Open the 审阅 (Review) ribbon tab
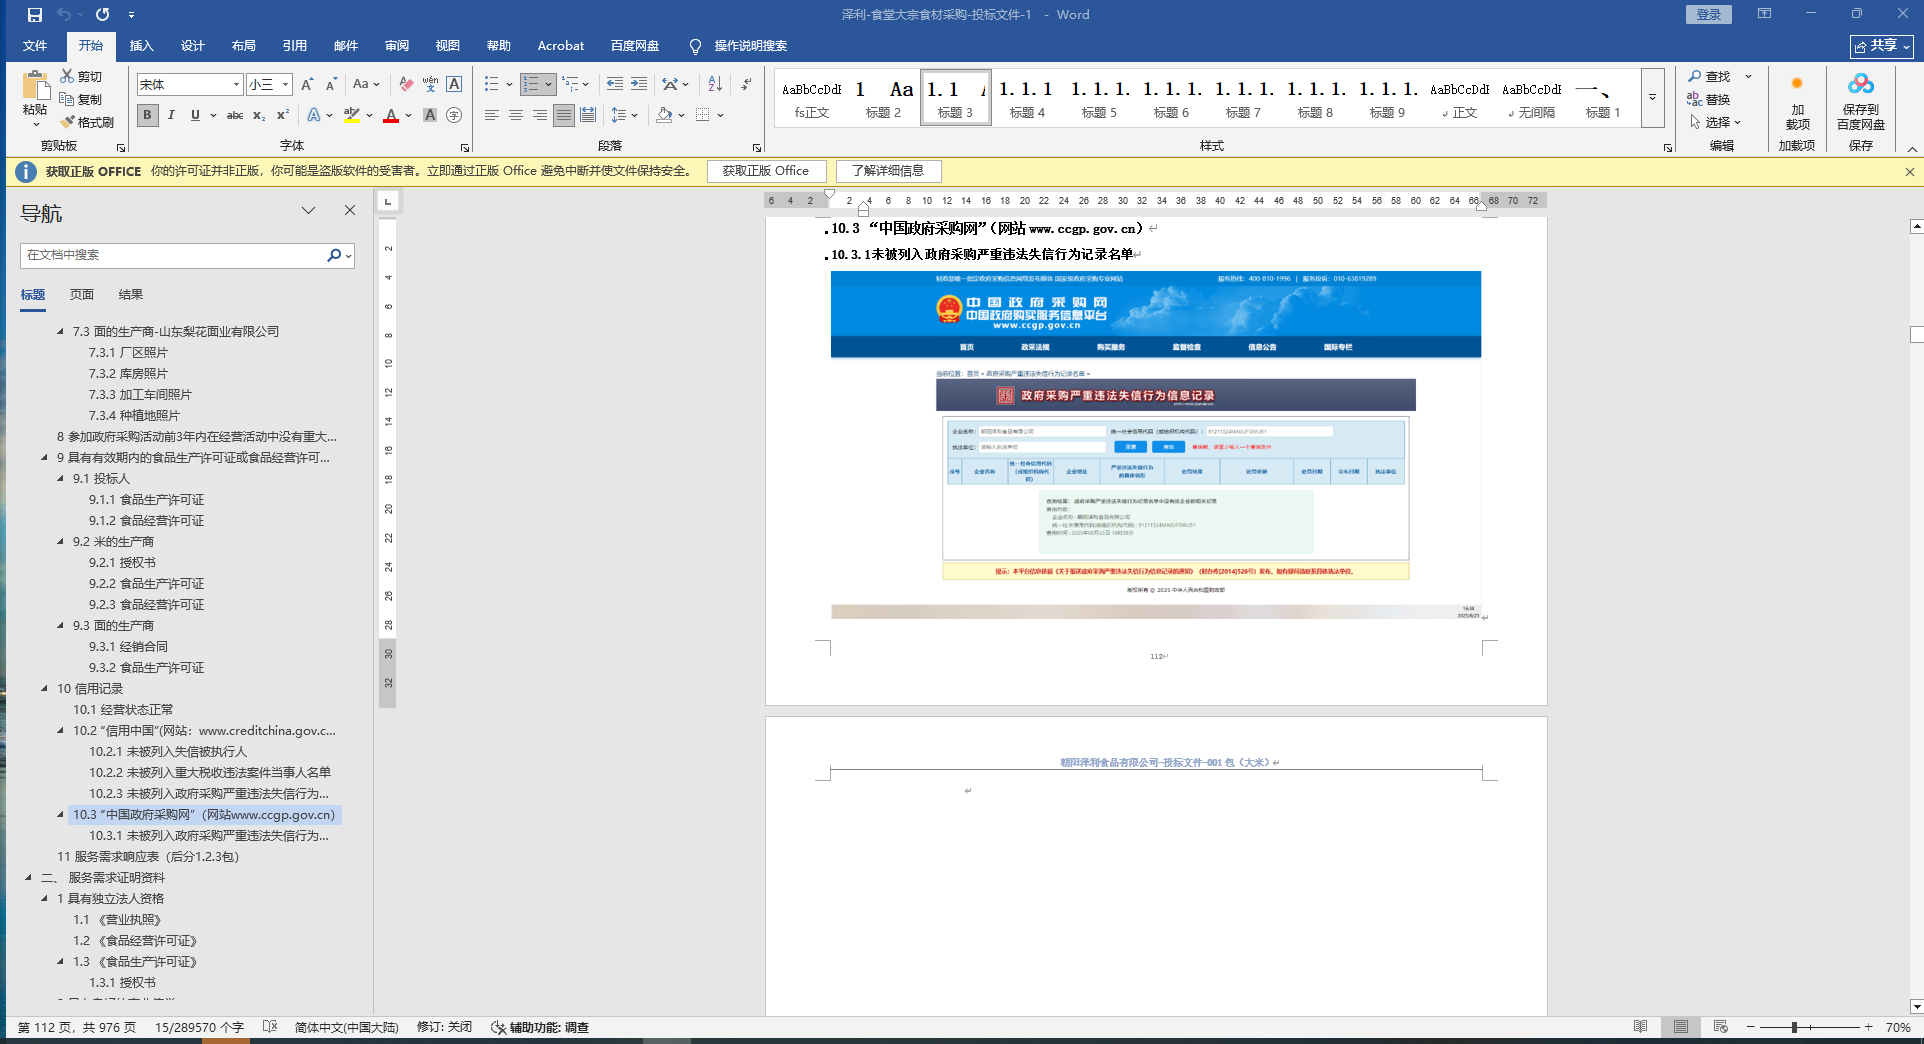The image size is (1924, 1044). 397,46
